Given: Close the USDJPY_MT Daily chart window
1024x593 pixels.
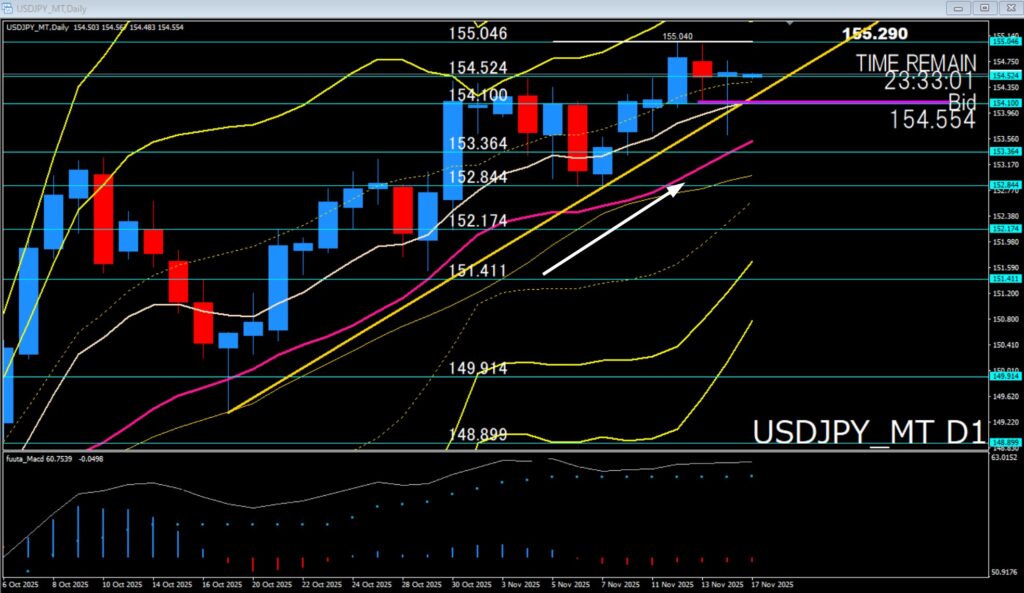Looking at the screenshot, I should pyautogui.click(x=1010, y=8).
